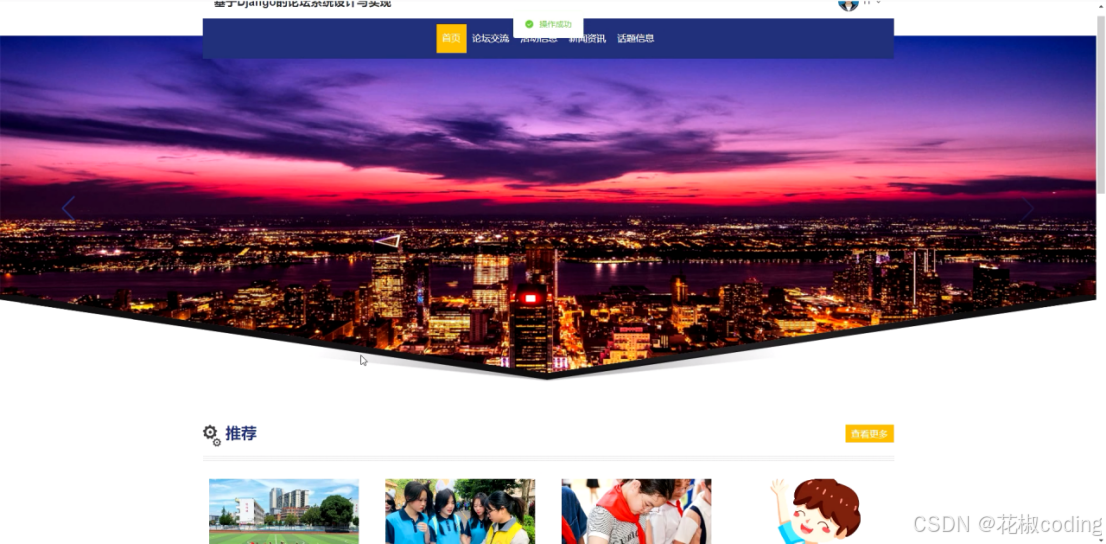
Task: Open the cartoon waving boy thumbnail
Action: coord(815,512)
